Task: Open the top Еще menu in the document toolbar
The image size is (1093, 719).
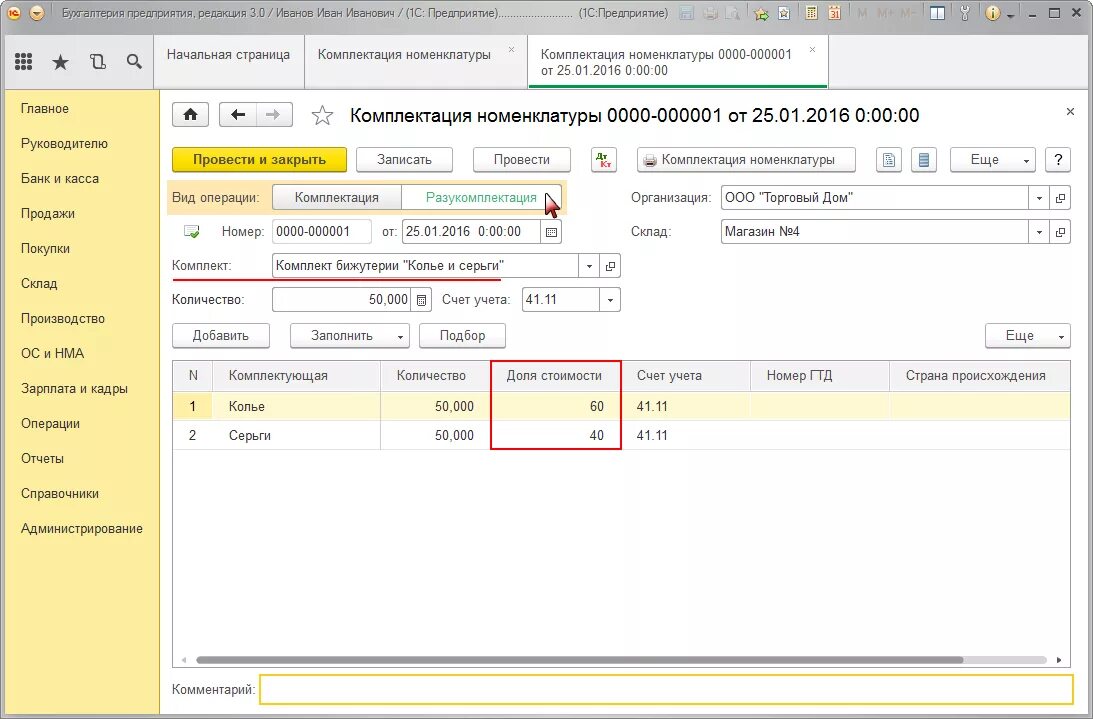Action: pyautogui.click(x=993, y=160)
